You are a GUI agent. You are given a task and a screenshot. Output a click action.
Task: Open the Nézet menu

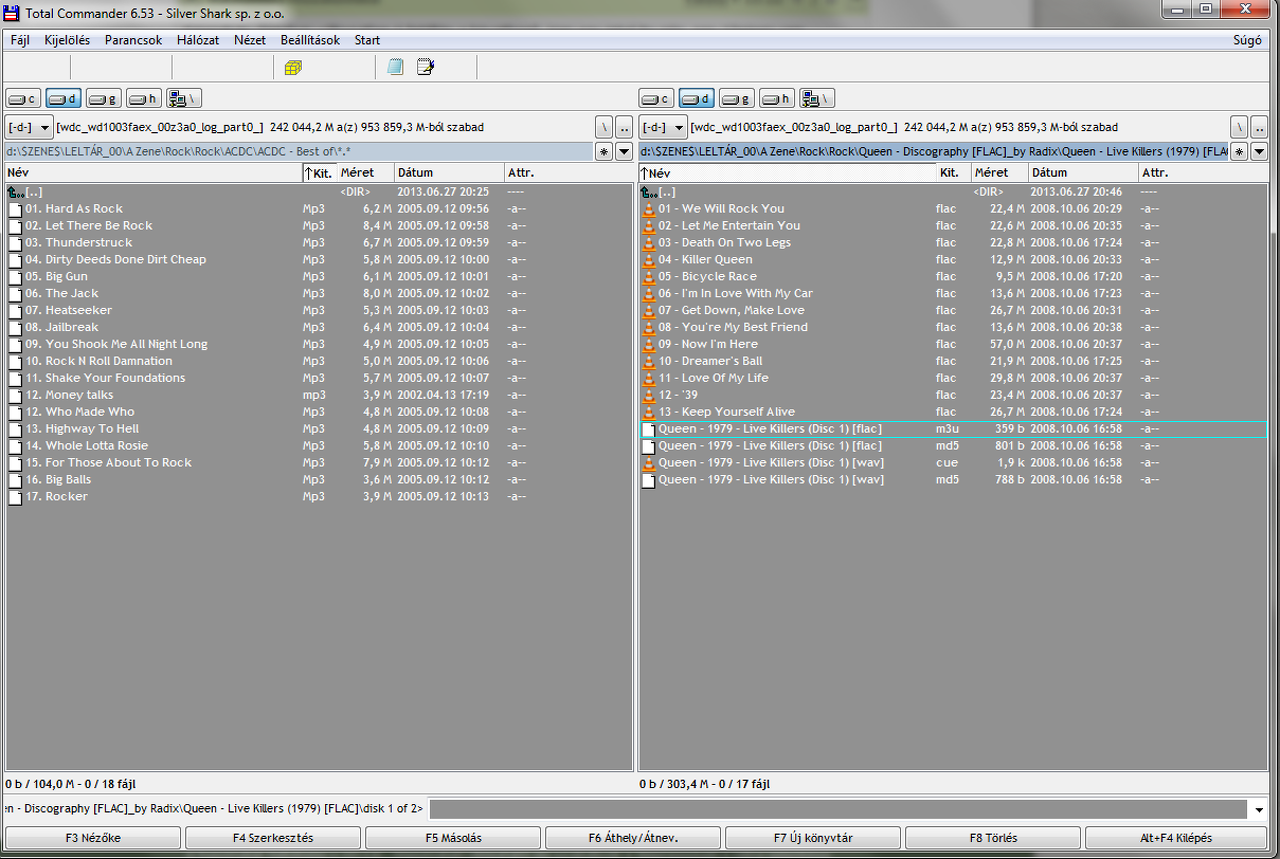250,40
